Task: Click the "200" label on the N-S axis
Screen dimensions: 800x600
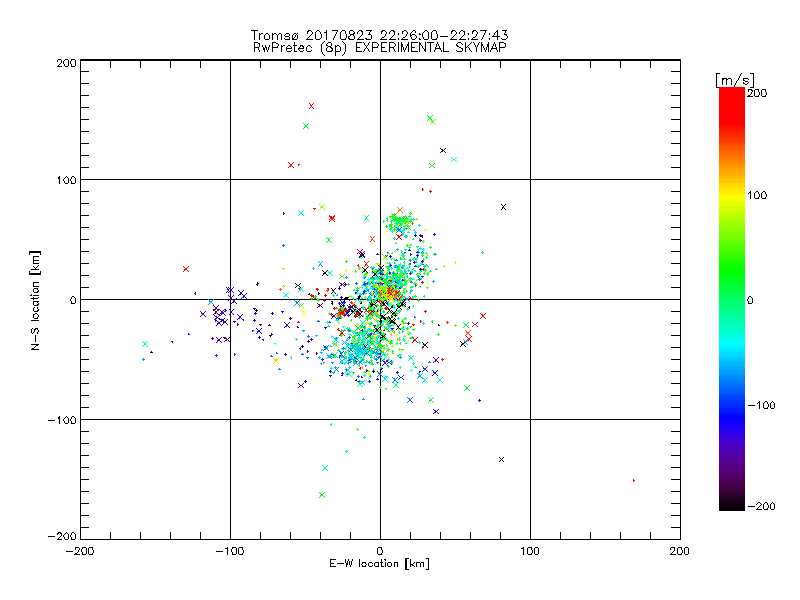Action: click(x=67, y=63)
